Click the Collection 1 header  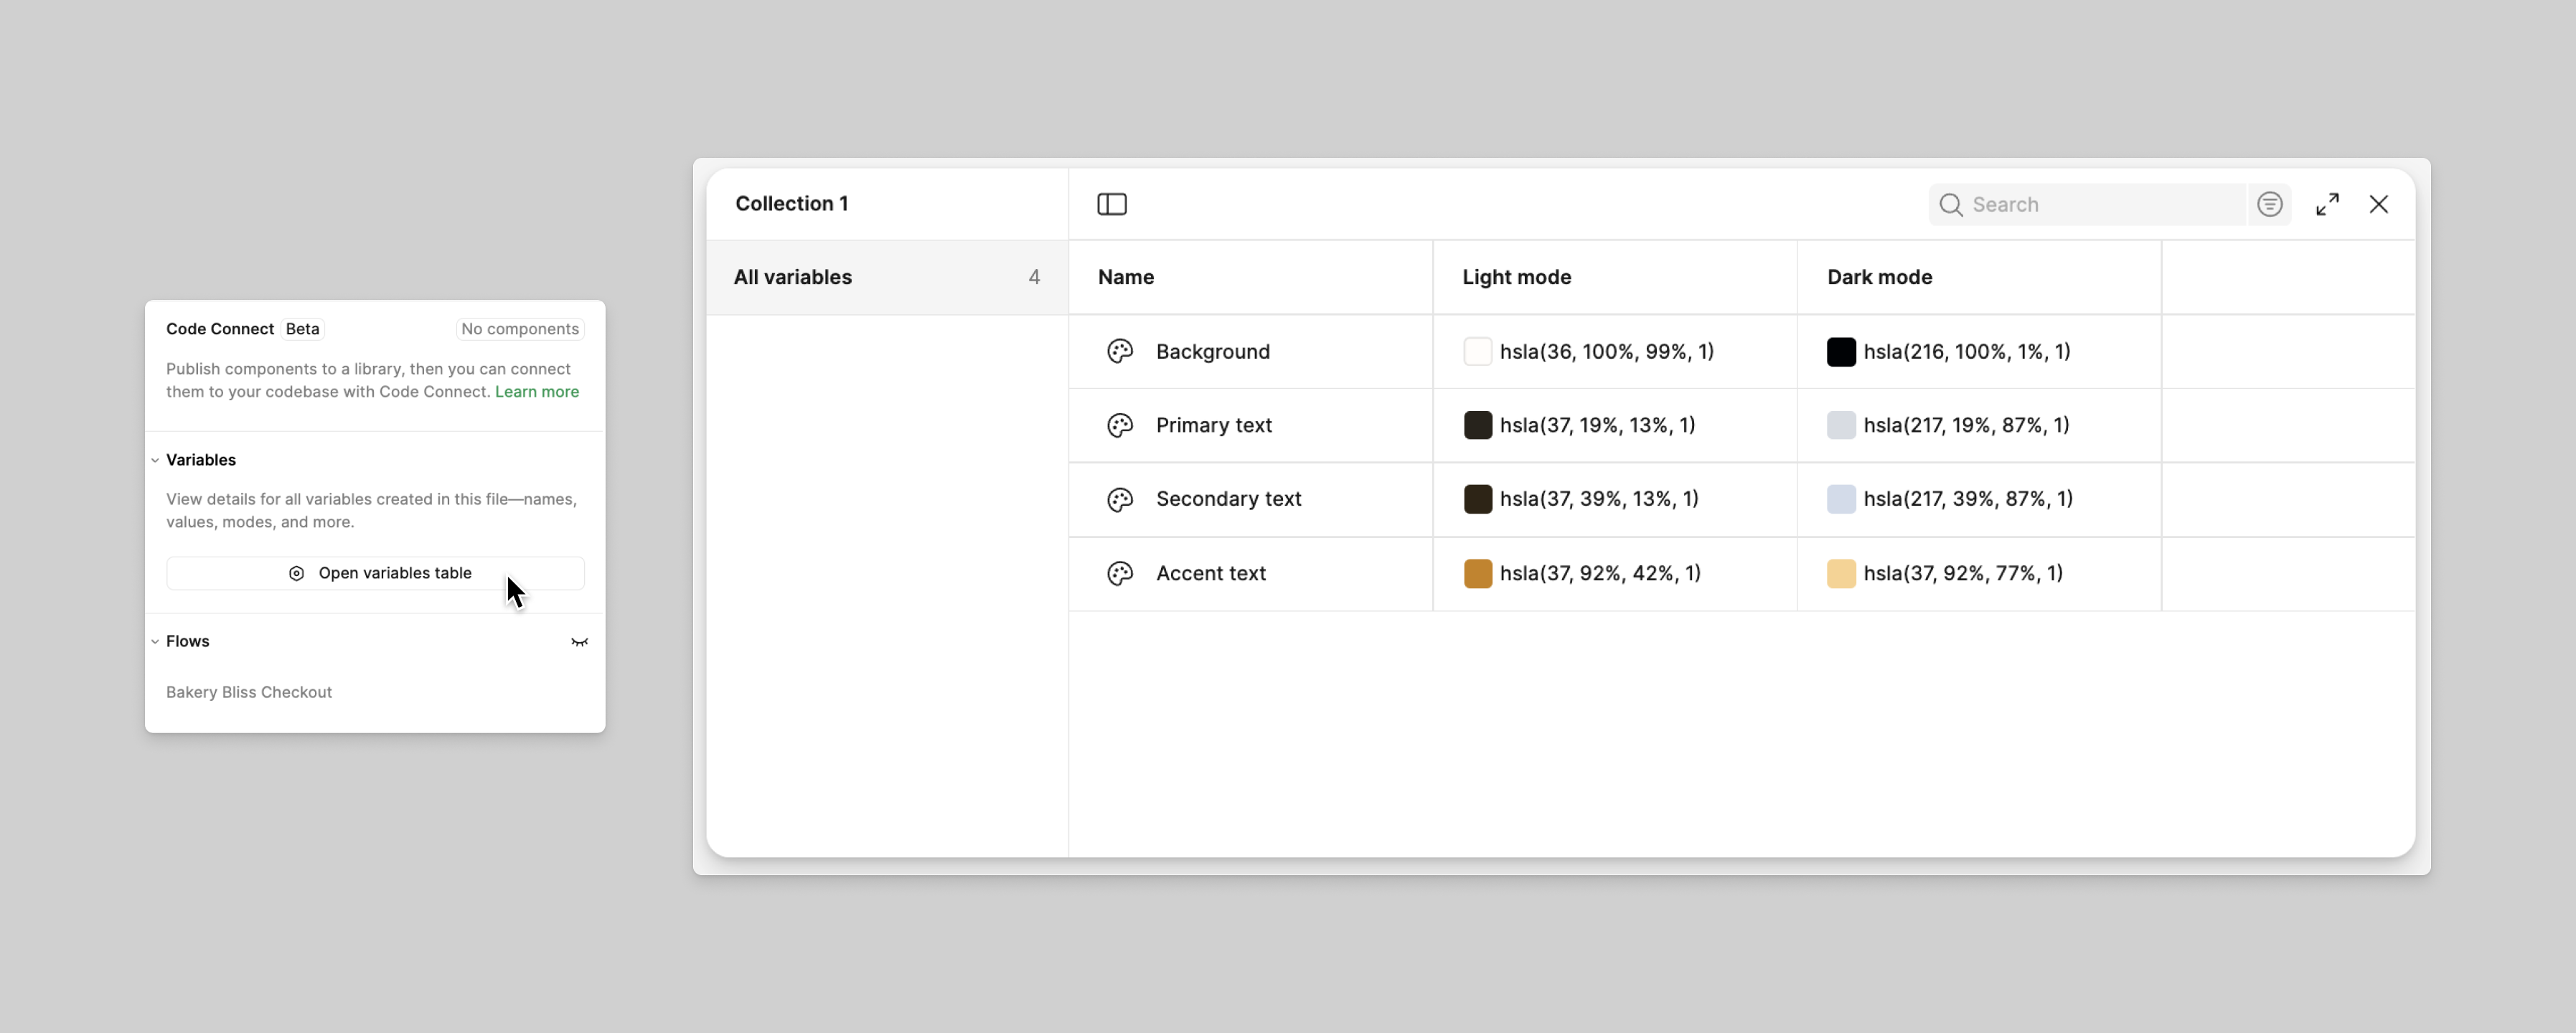(x=791, y=203)
